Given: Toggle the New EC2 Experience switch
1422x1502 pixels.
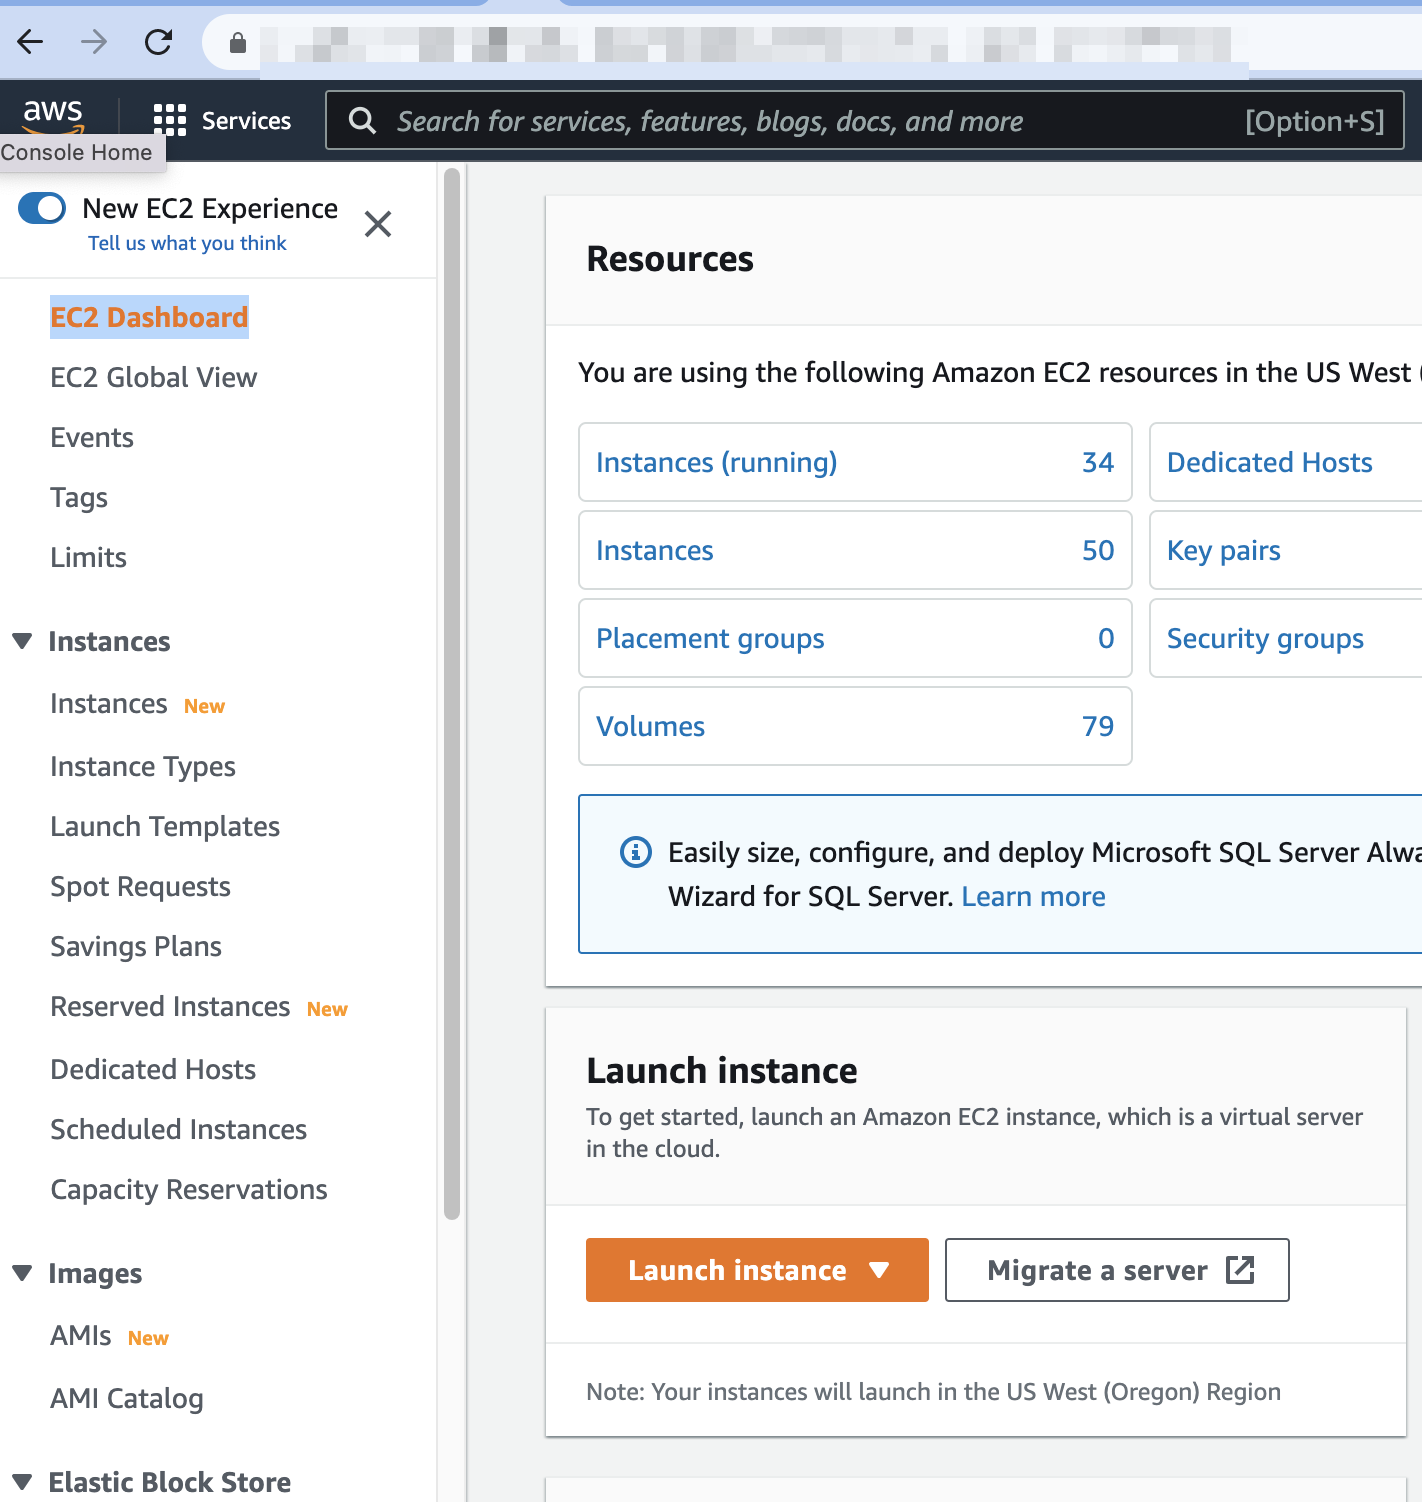Looking at the screenshot, I should 42,208.
